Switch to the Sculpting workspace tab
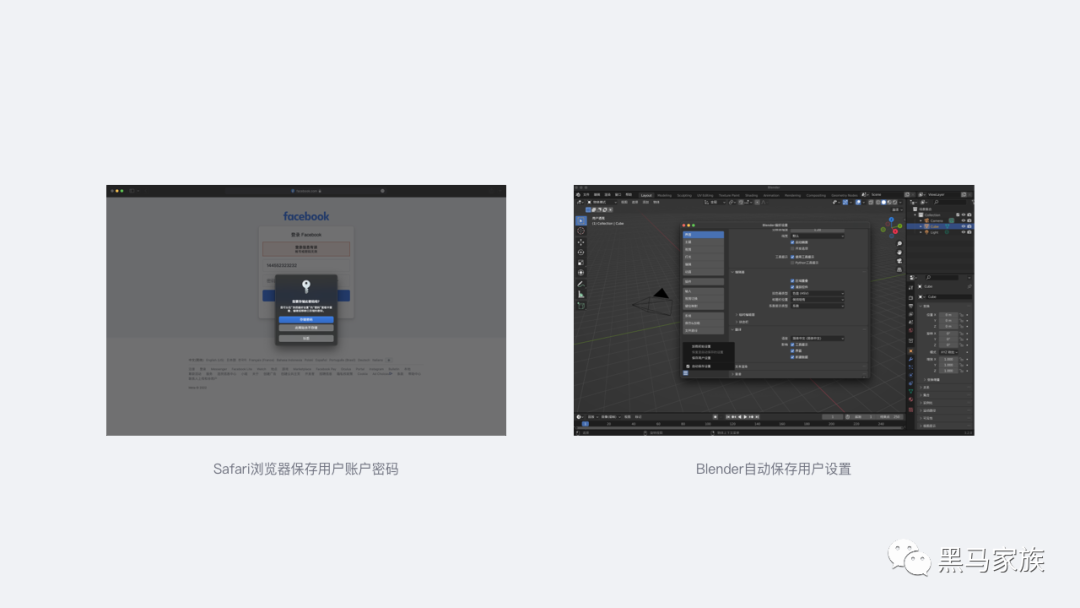Image resolution: width=1080 pixels, height=608 pixels. 684,196
